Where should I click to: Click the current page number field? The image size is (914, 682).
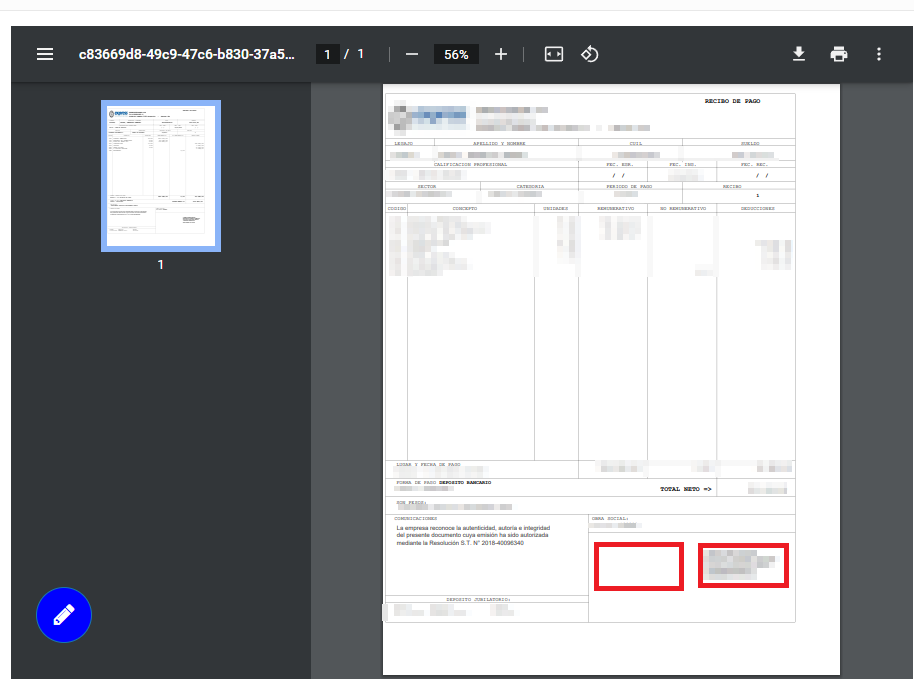tap(327, 54)
